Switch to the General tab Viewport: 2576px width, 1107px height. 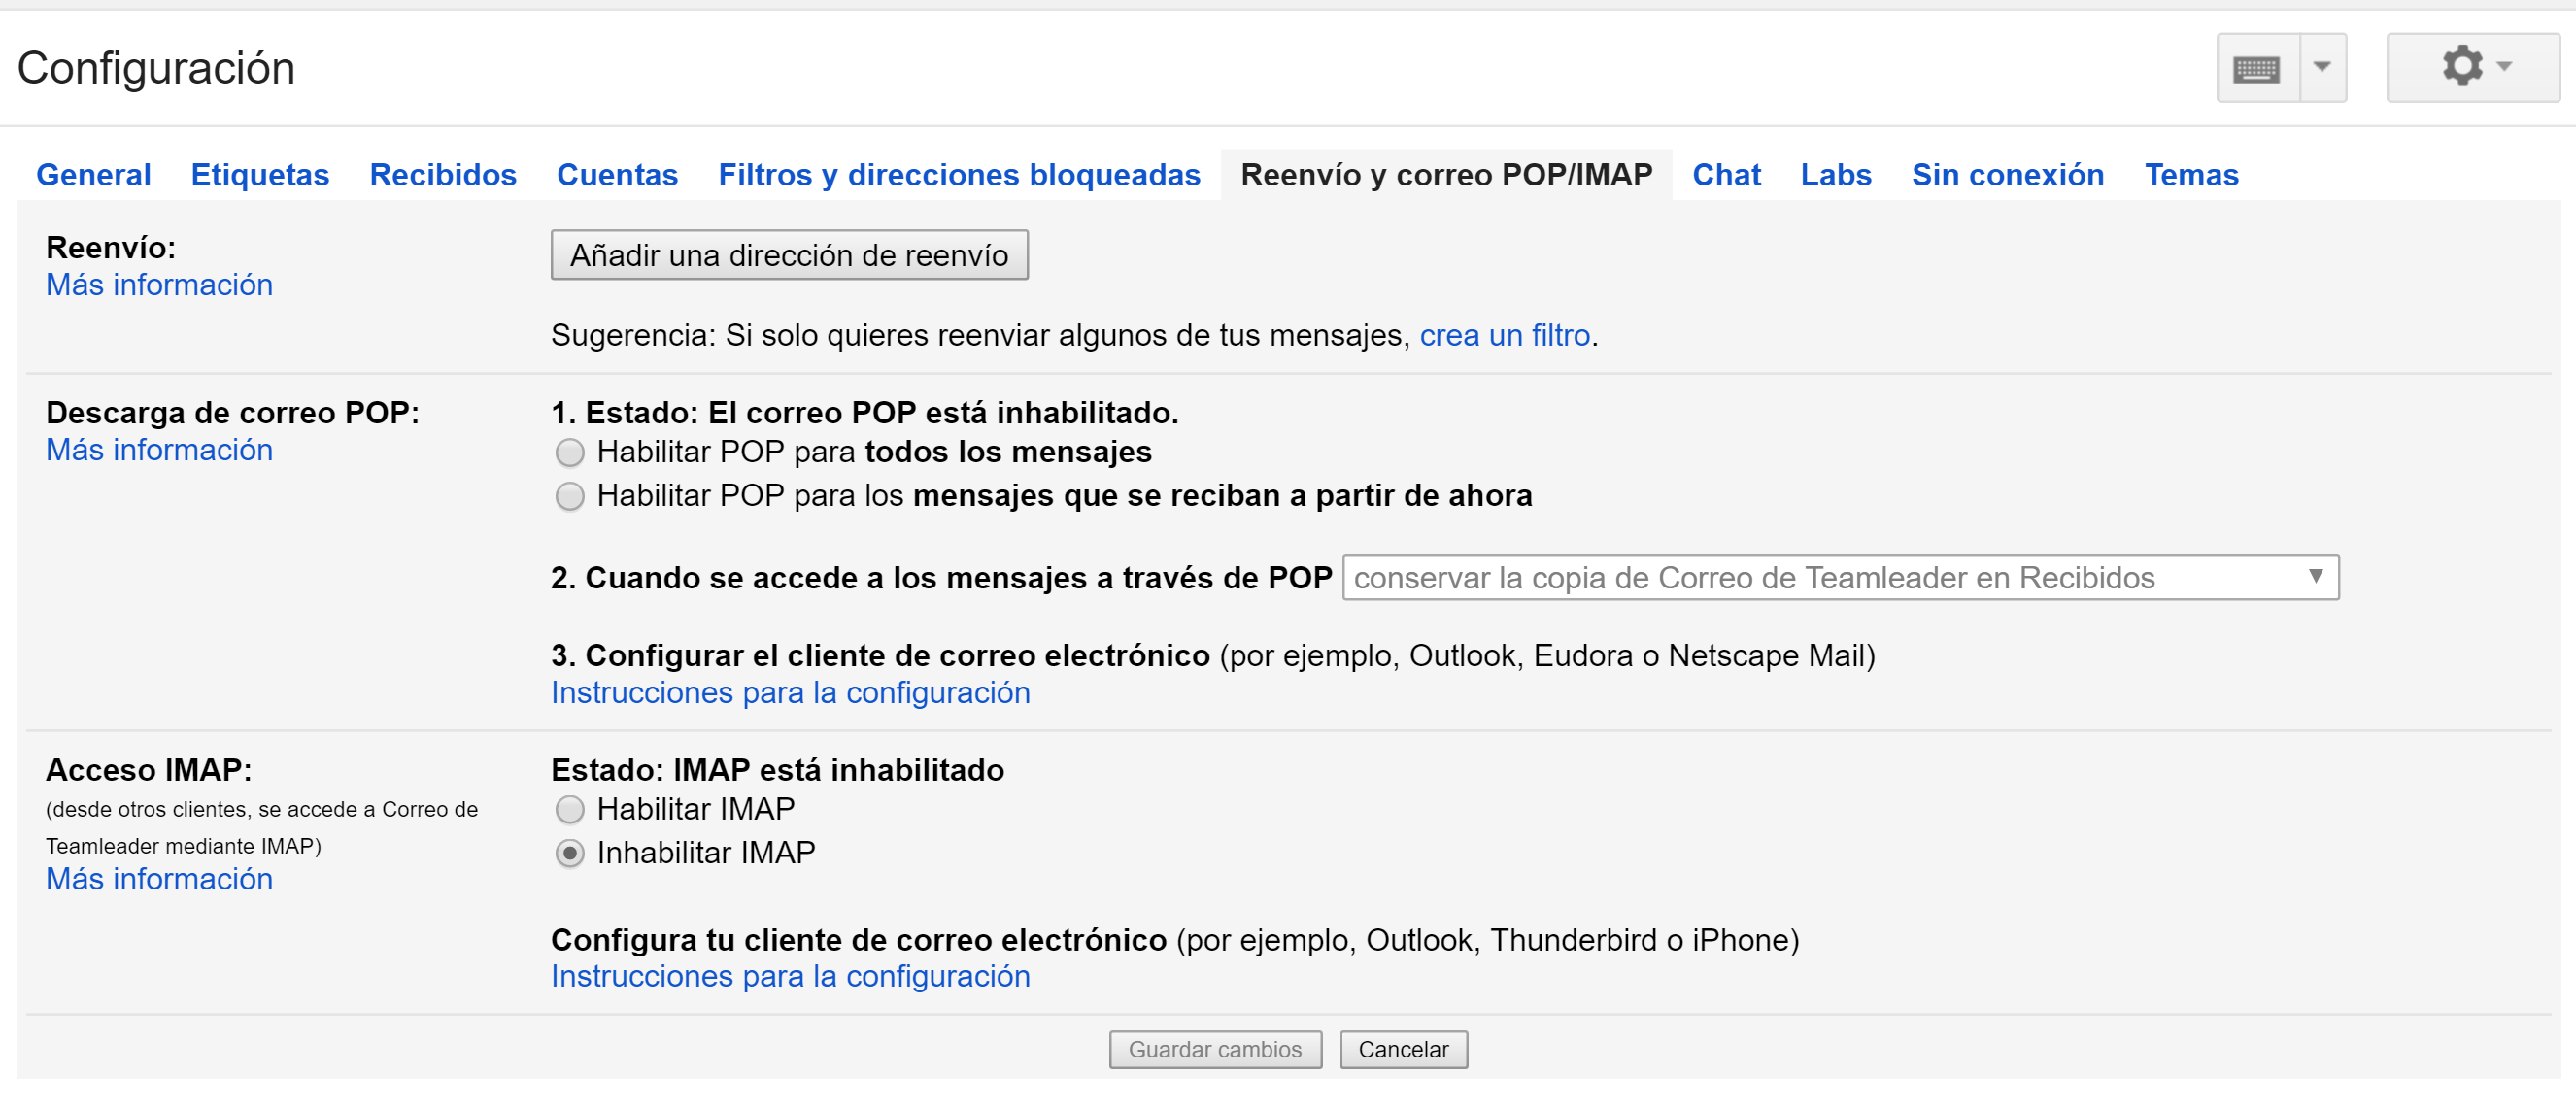click(94, 175)
